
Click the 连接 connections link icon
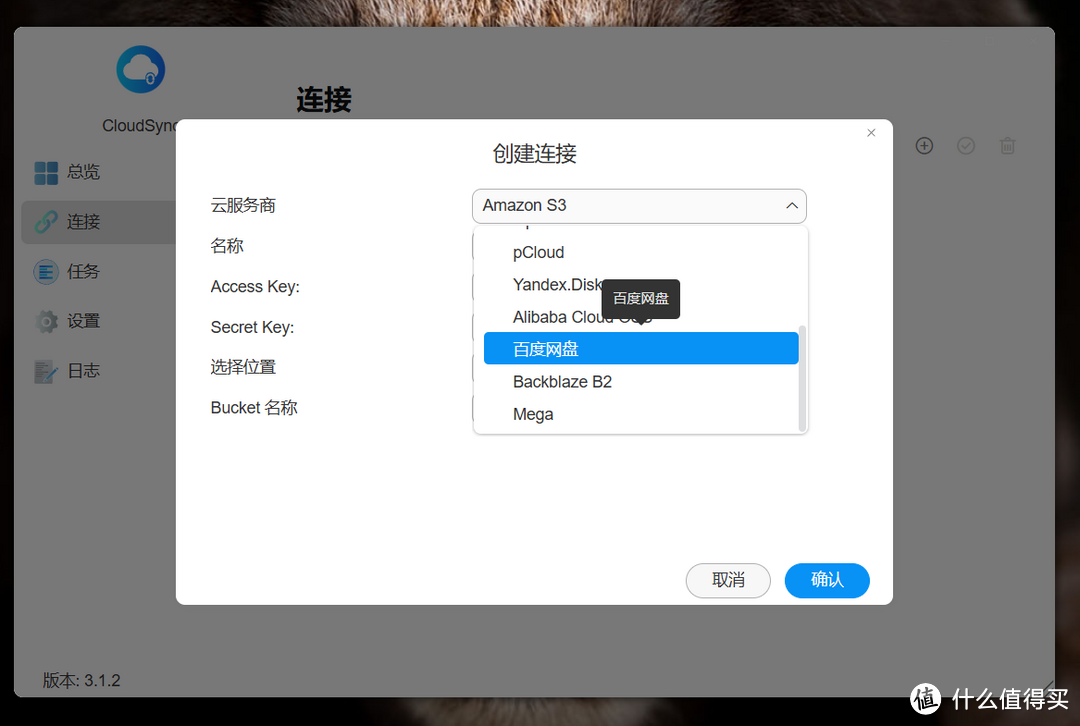46,222
